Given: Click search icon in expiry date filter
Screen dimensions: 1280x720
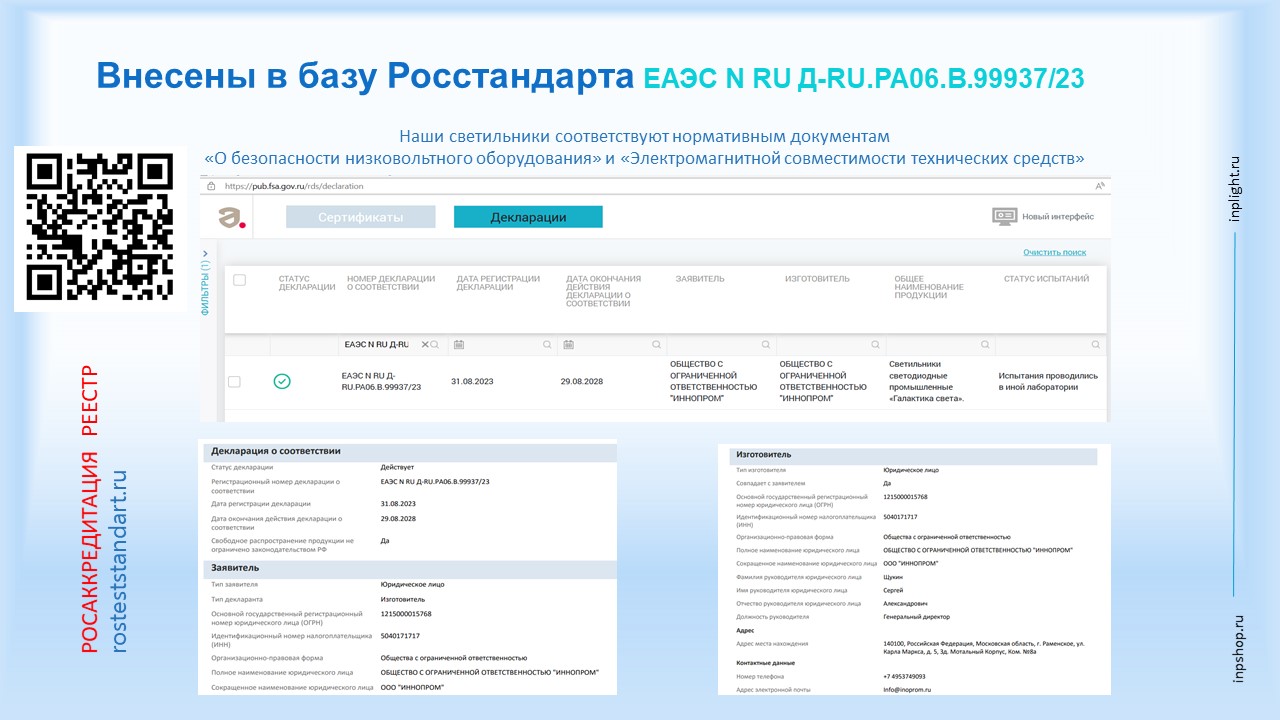Looking at the screenshot, I should point(656,344).
